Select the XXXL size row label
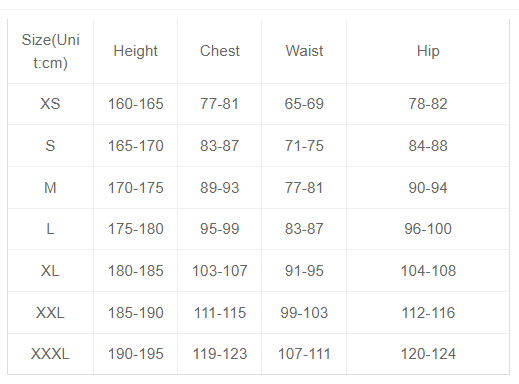 pos(50,354)
